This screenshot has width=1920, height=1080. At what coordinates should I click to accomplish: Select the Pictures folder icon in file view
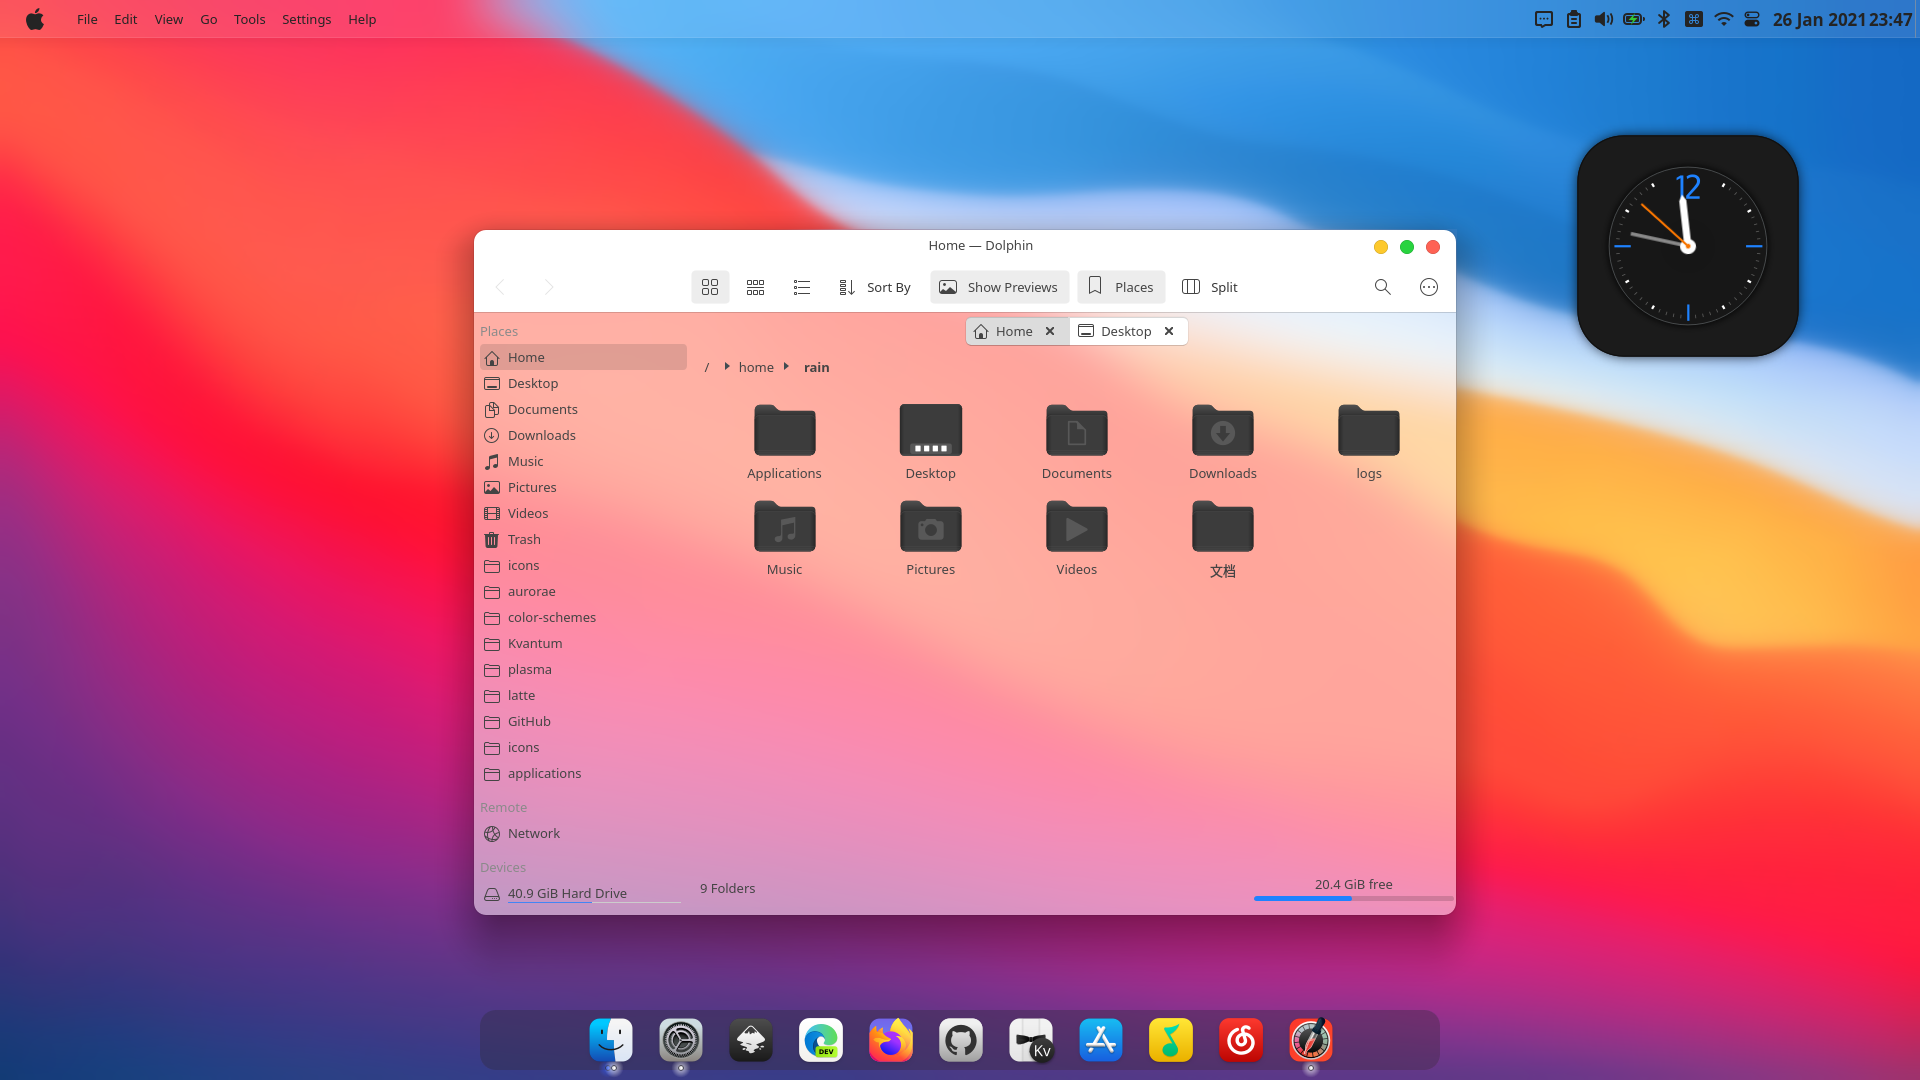(x=931, y=526)
